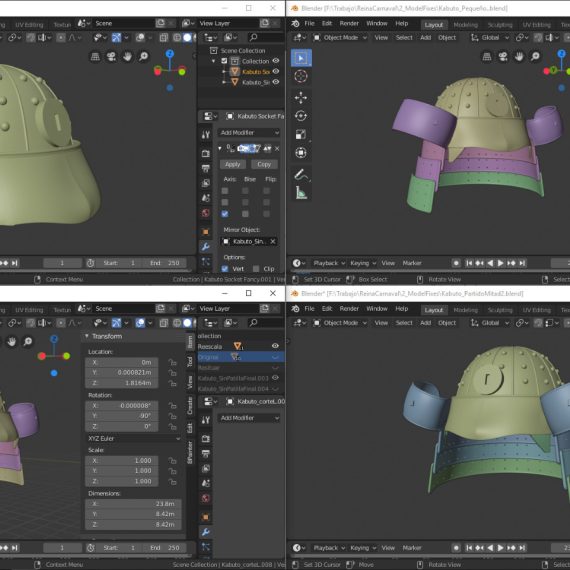570x570 pixels.
Task: Open the Modifiers wrench tab beside Kabuto Socket properties
Action: click(x=205, y=247)
